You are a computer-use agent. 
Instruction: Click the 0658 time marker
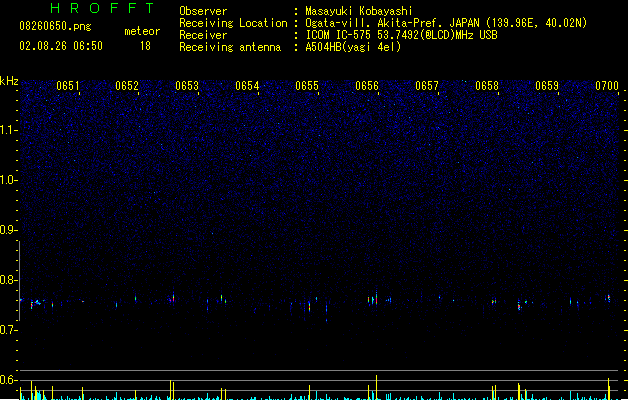point(487,86)
